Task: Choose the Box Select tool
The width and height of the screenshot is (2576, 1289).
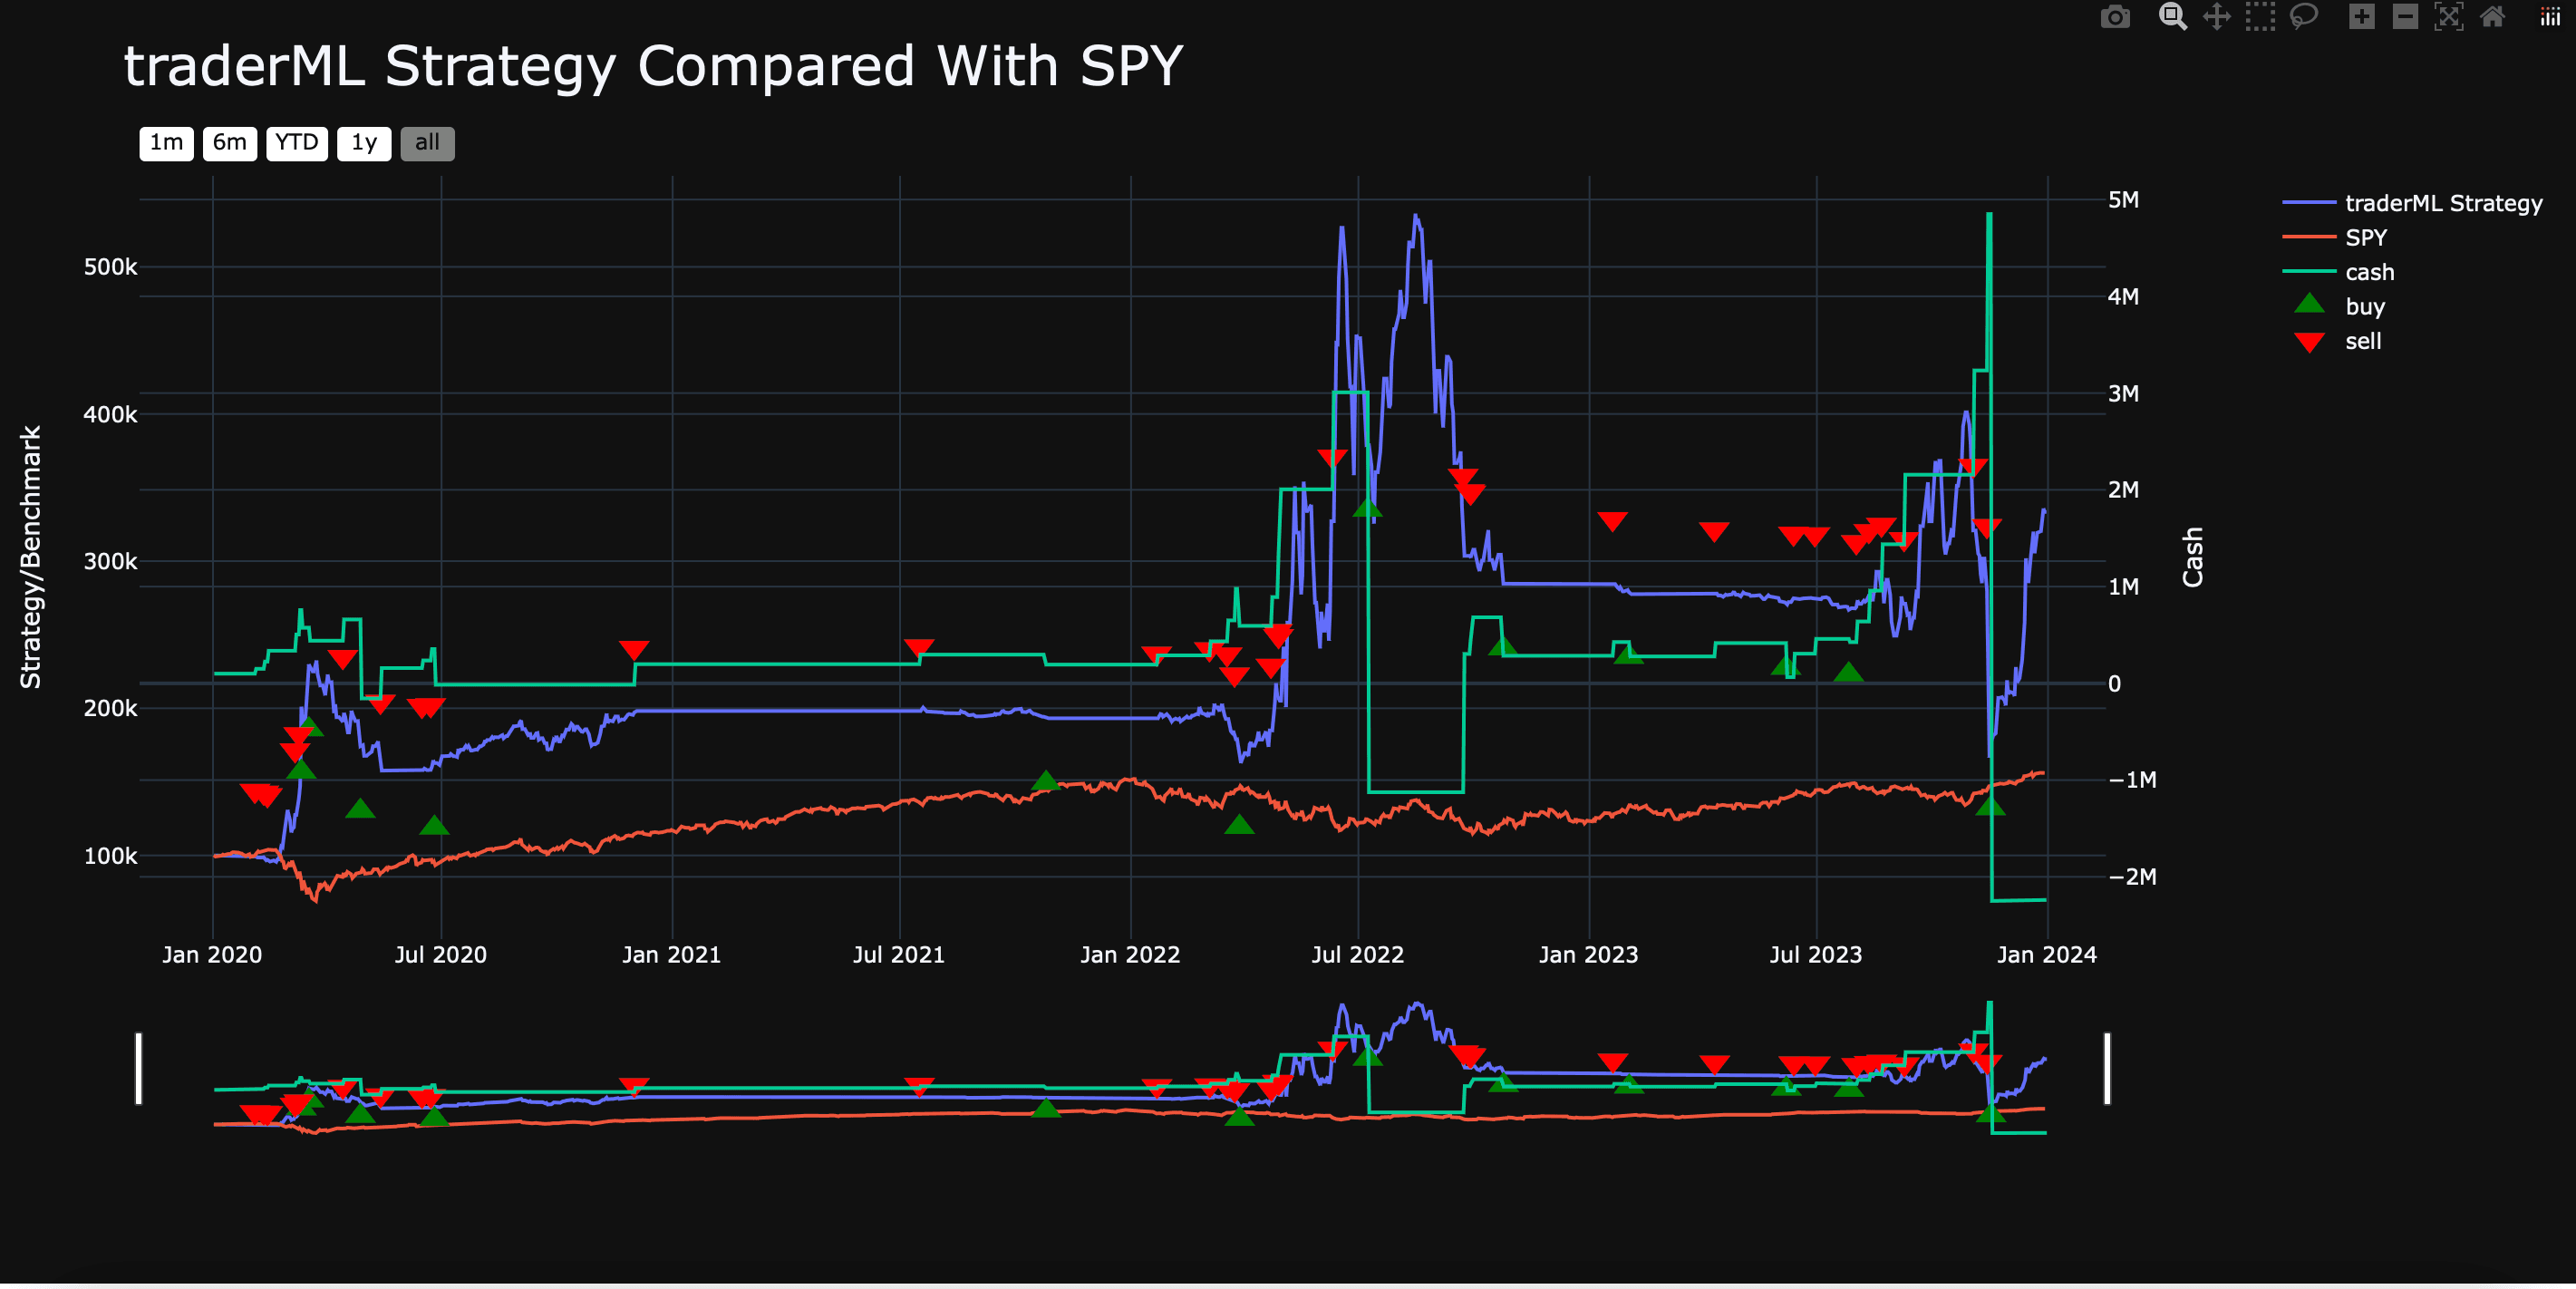Action: point(2260,17)
